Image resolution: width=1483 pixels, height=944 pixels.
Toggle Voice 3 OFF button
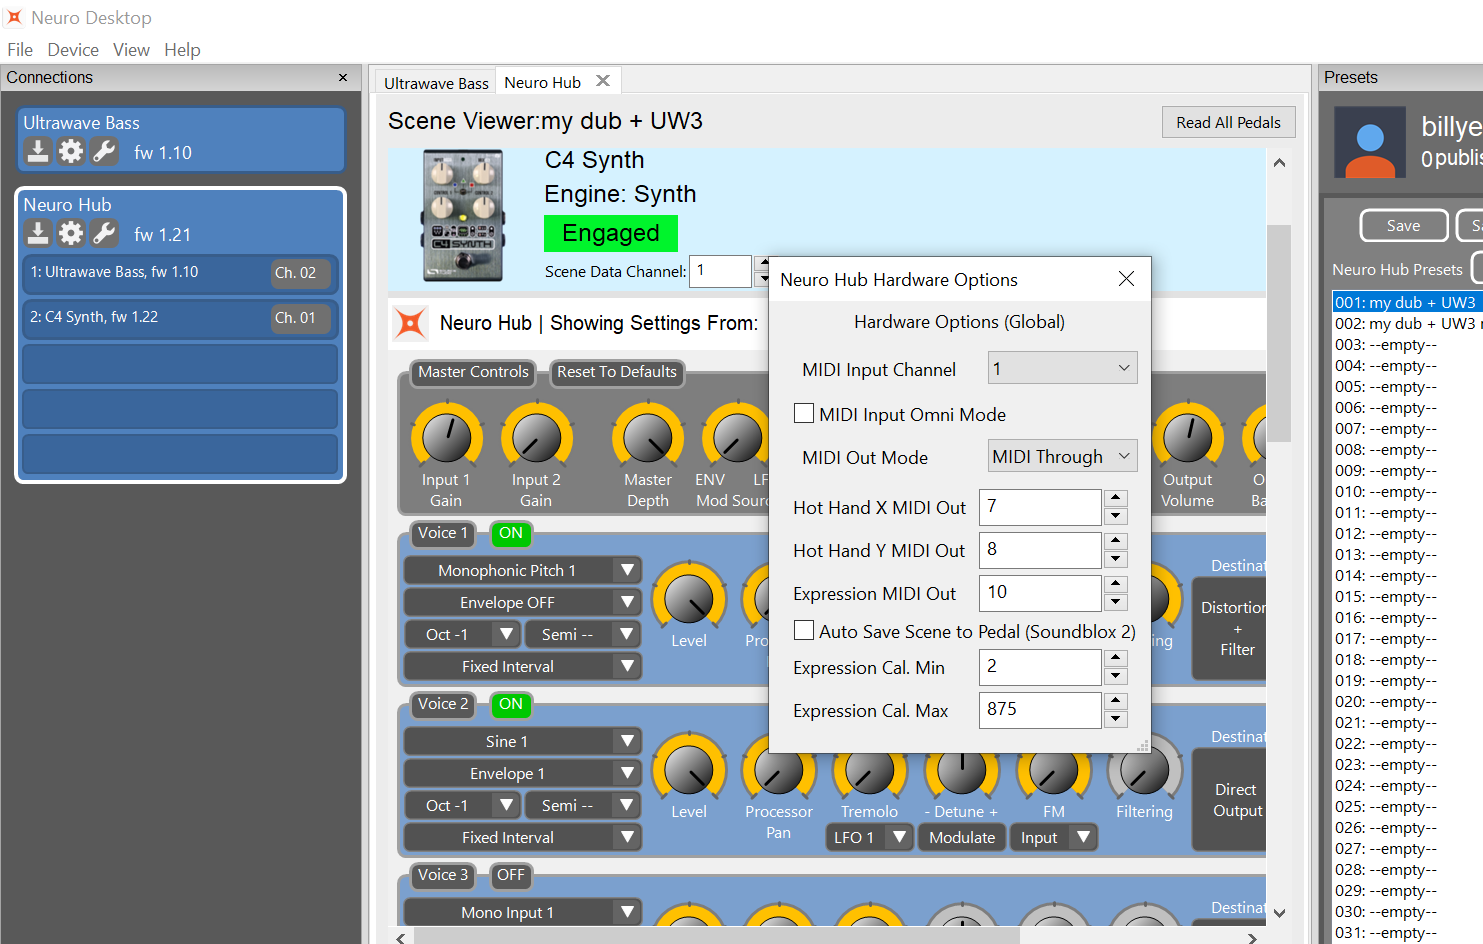click(x=511, y=875)
